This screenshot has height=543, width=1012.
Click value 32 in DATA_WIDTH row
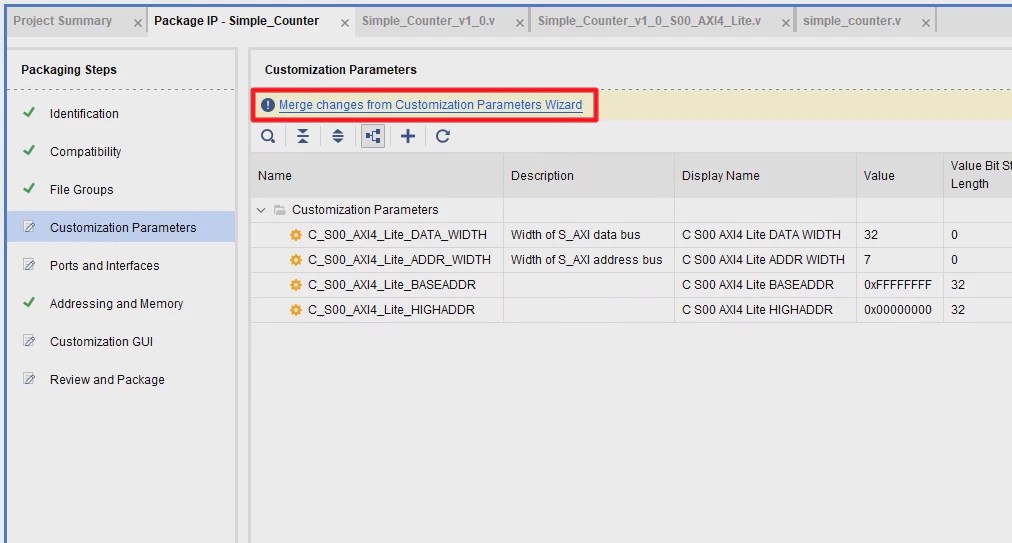tap(871, 235)
